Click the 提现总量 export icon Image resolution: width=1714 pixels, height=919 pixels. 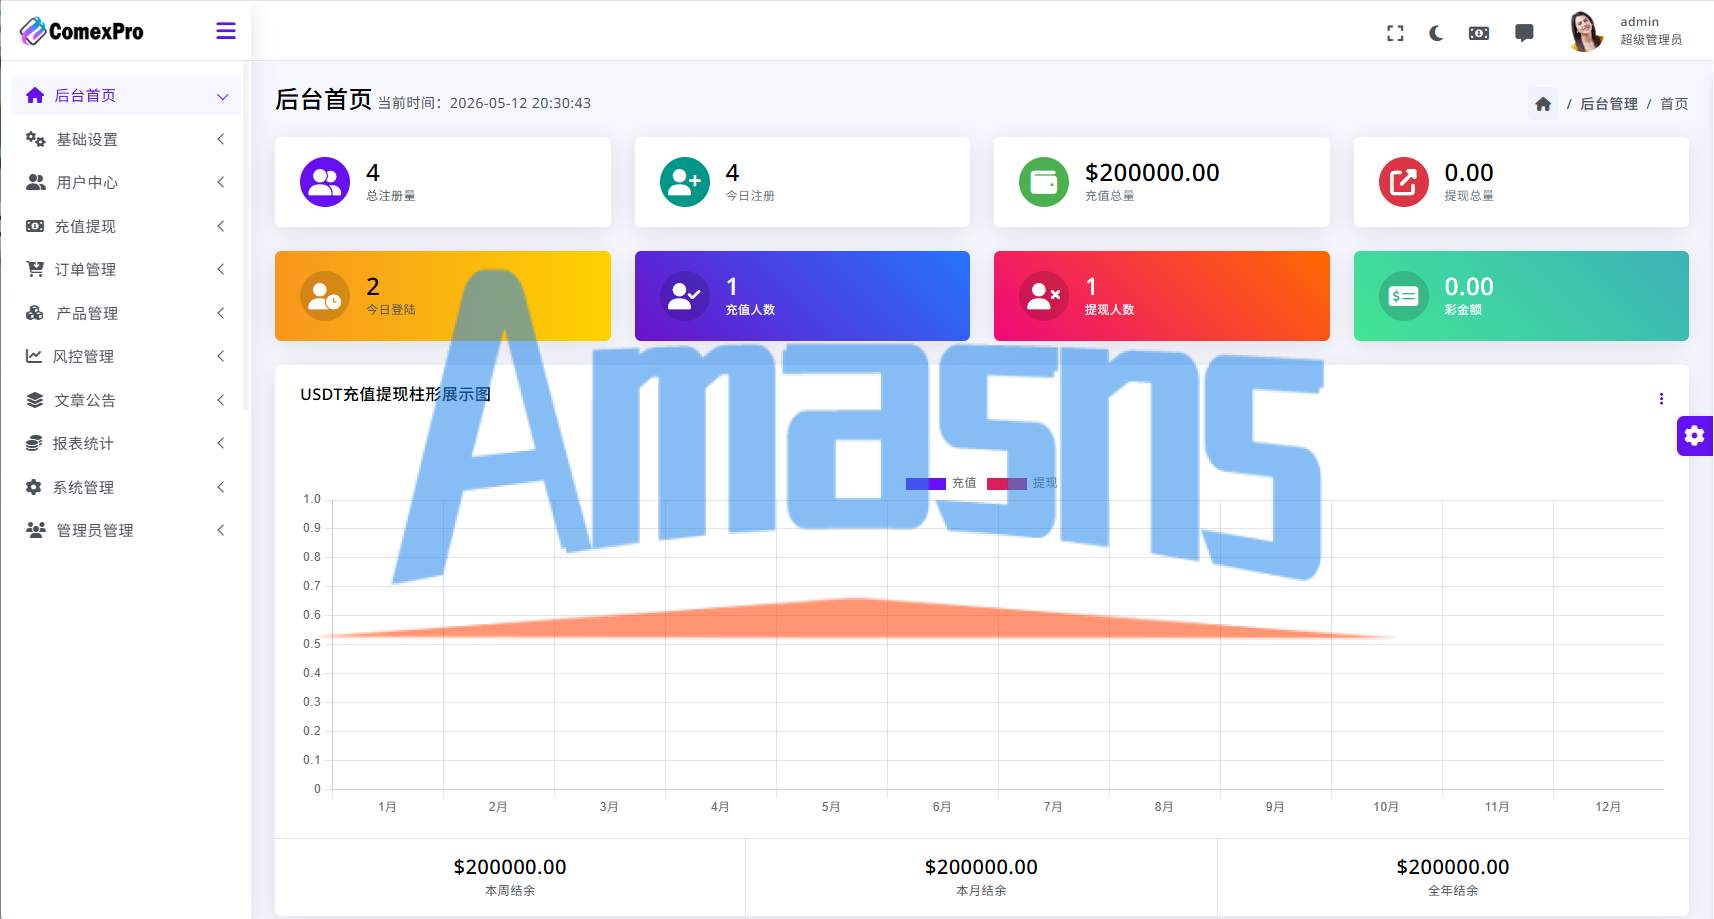pyautogui.click(x=1404, y=182)
